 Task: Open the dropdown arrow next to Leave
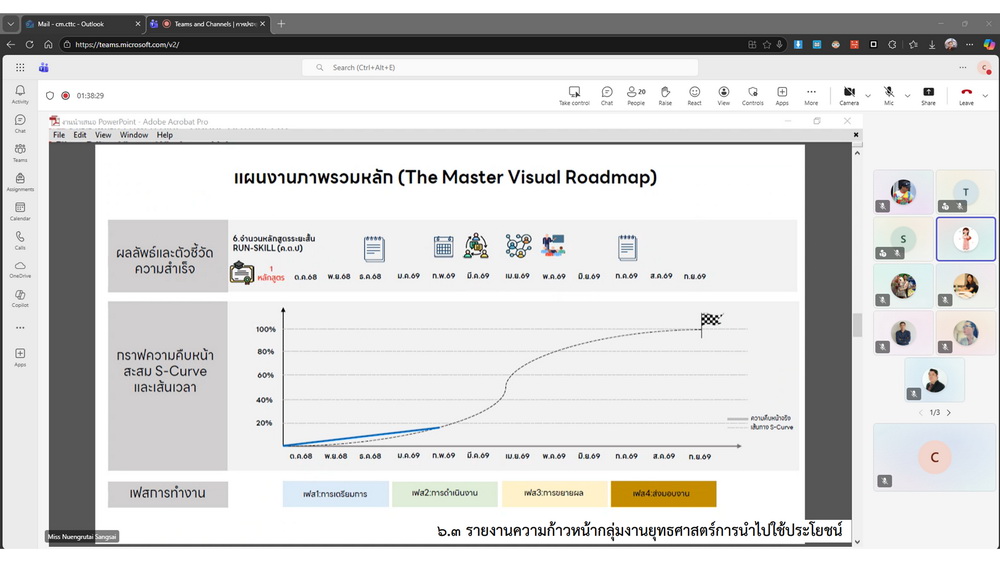pyautogui.click(x=987, y=96)
